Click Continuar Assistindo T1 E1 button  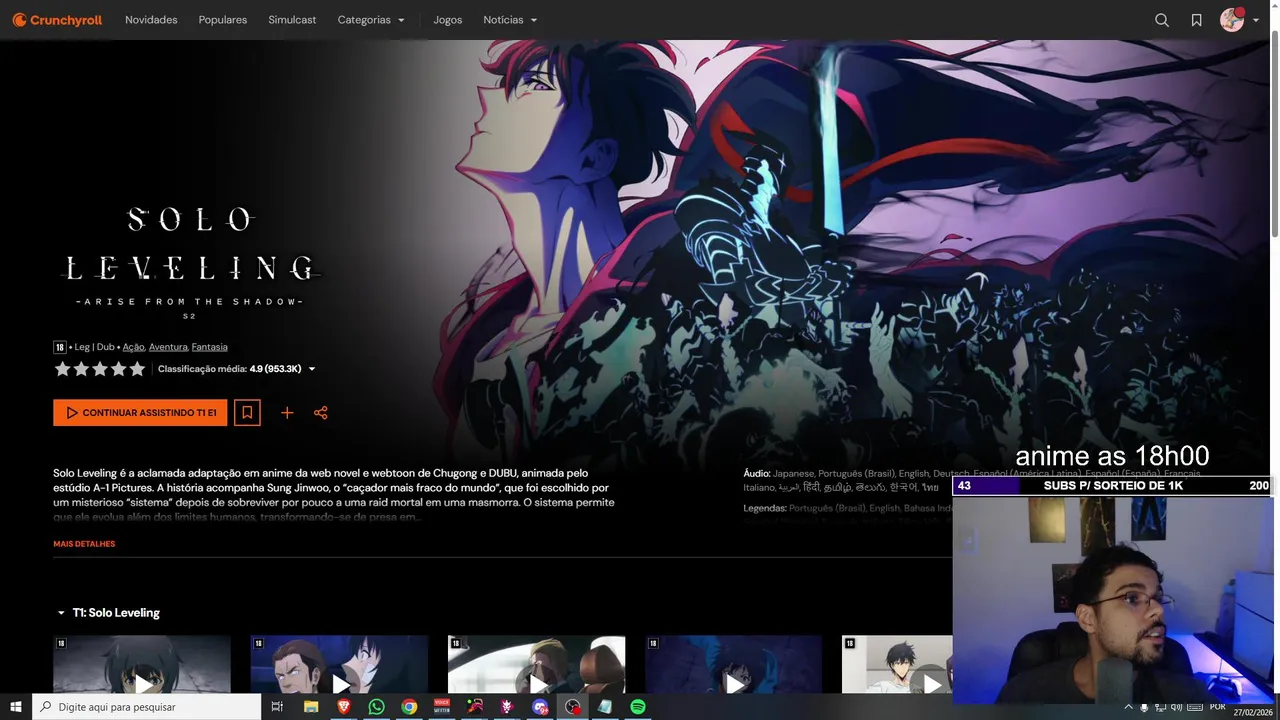pyautogui.click(x=140, y=413)
